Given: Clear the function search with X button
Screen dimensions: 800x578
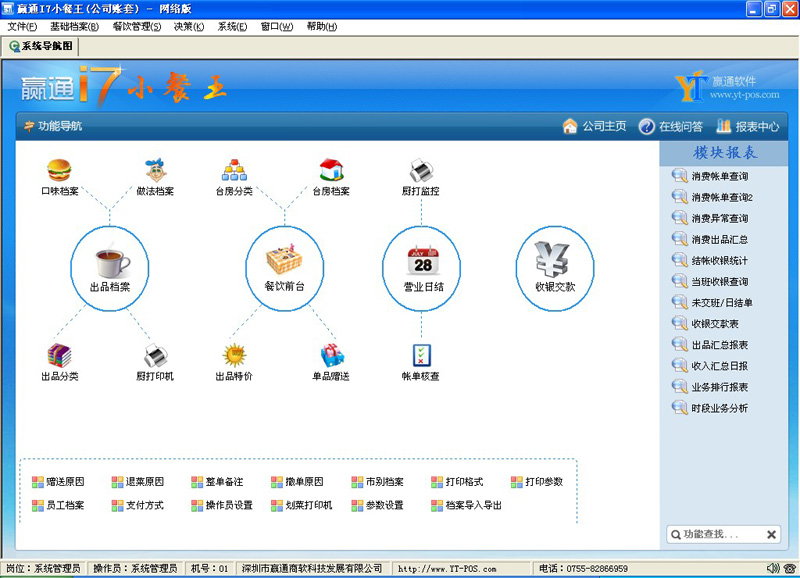Looking at the screenshot, I should 771,535.
